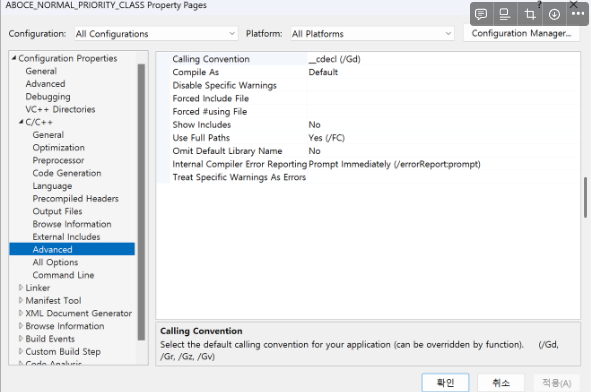Open the Code Generation page
Viewport: 591px width, 392px height.
click(x=67, y=173)
